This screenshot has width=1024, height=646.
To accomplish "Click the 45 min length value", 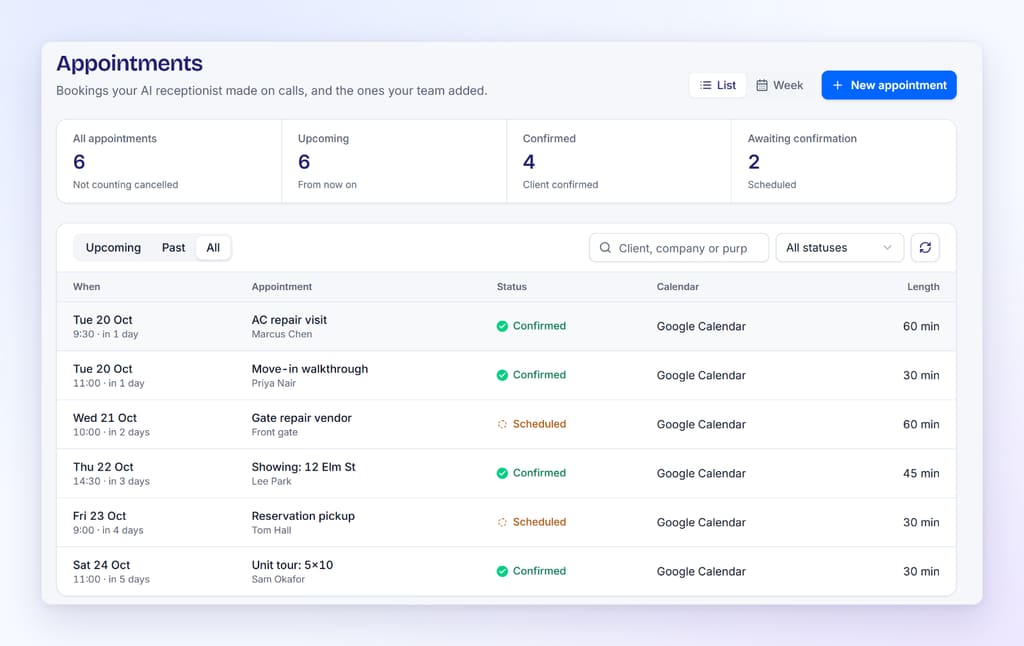I will pyautogui.click(x=921, y=474).
